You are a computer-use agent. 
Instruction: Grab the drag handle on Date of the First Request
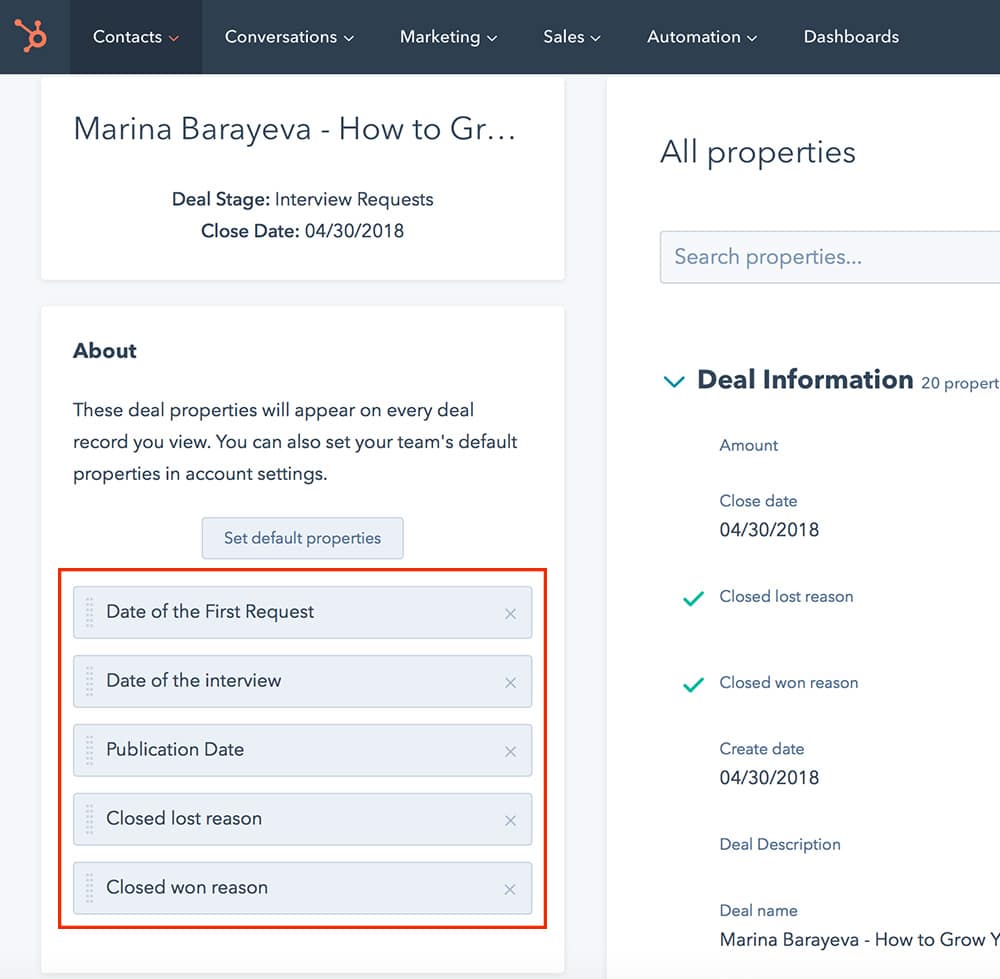pyautogui.click(x=89, y=613)
